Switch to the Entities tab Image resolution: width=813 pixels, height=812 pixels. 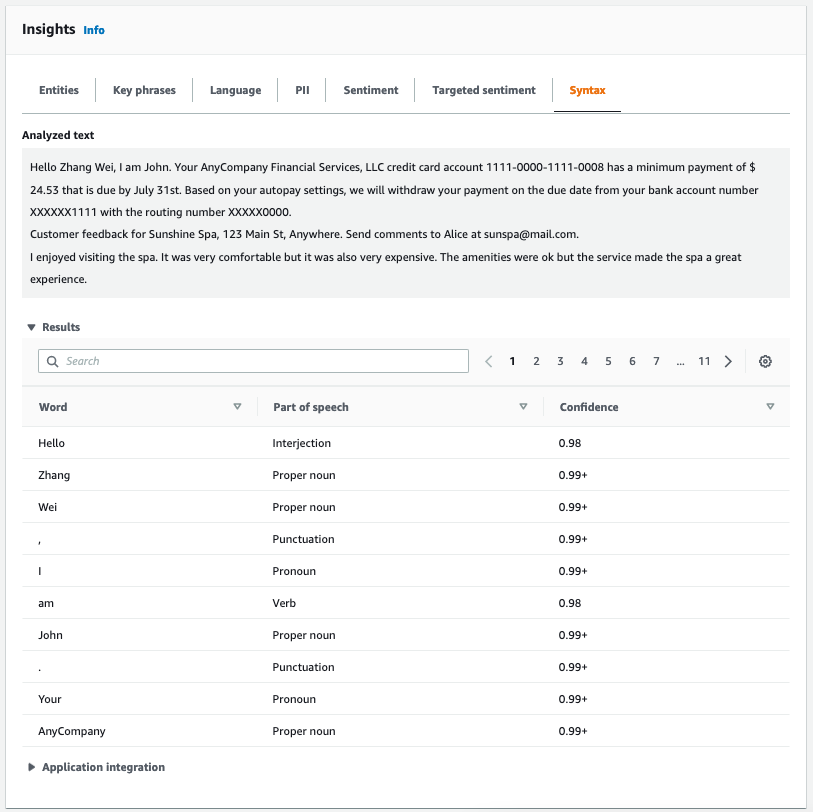[x=58, y=90]
